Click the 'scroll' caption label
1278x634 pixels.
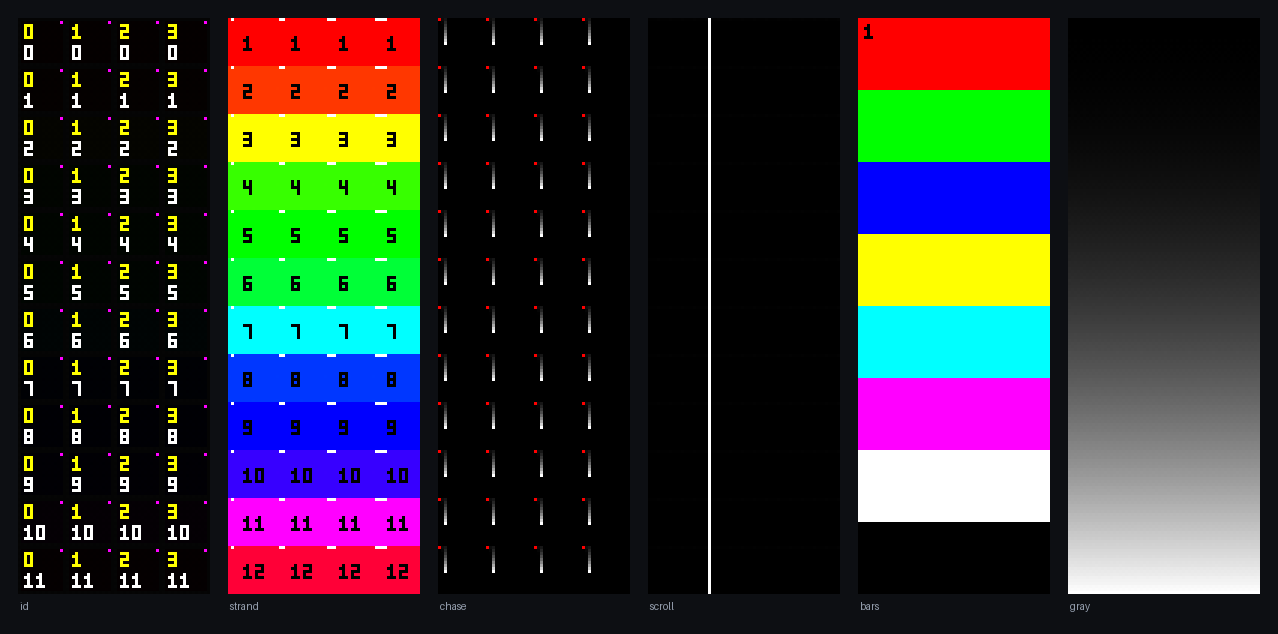pos(662,607)
